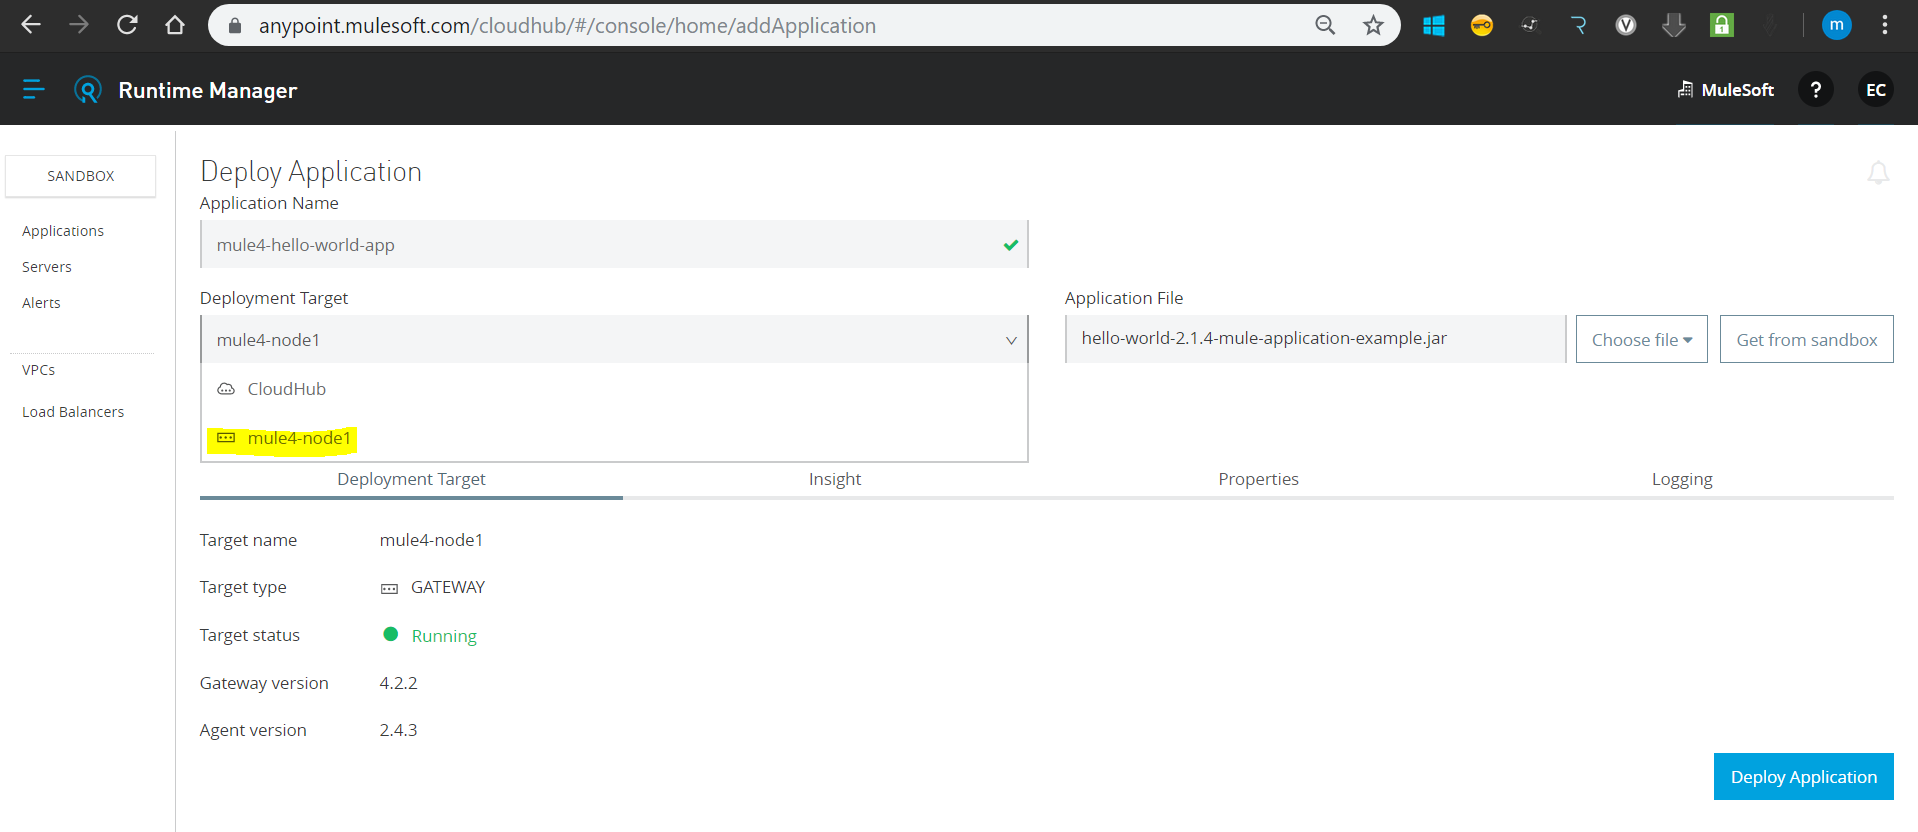This screenshot has width=1918, height=832.
Task: Select mule4-node1 from the target list
Action: pos(298,438)
